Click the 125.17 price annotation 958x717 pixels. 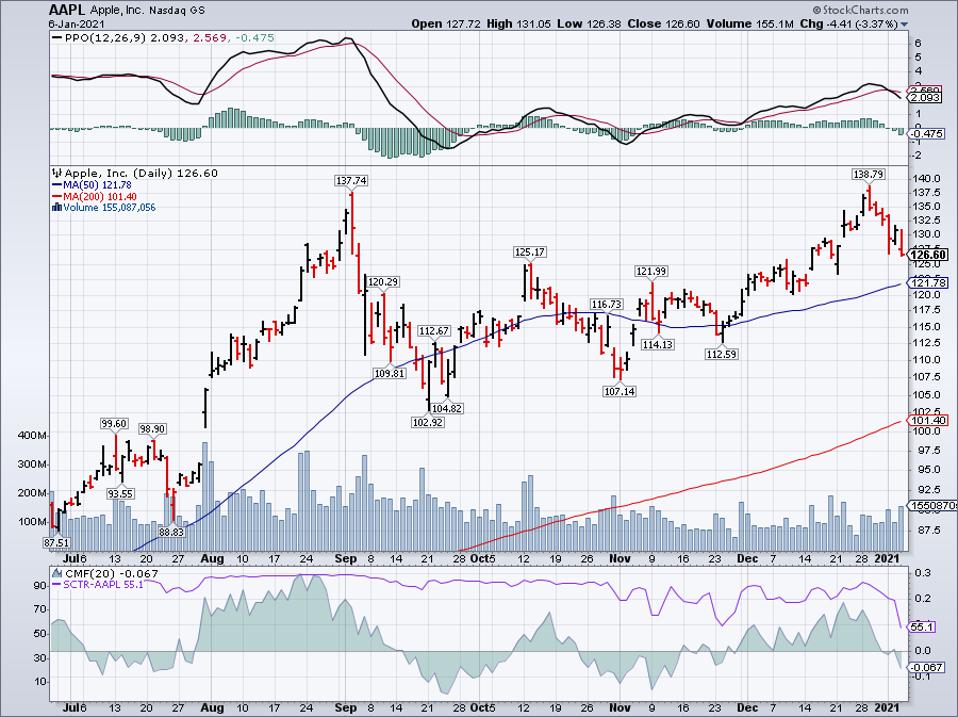(530, 252)
